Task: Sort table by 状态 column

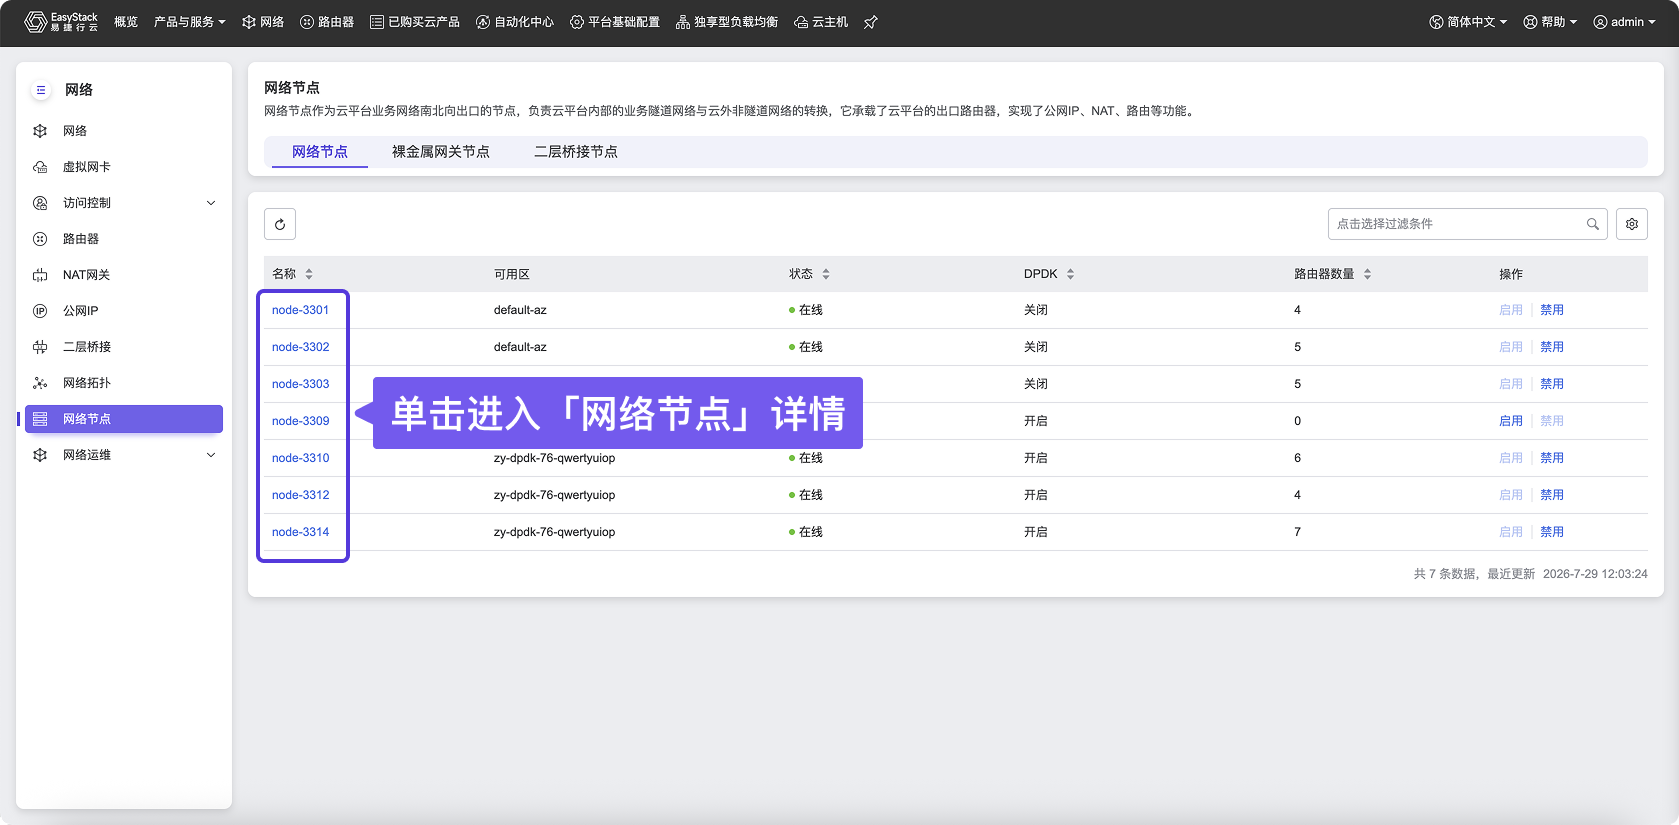Action: coord(826,274)
